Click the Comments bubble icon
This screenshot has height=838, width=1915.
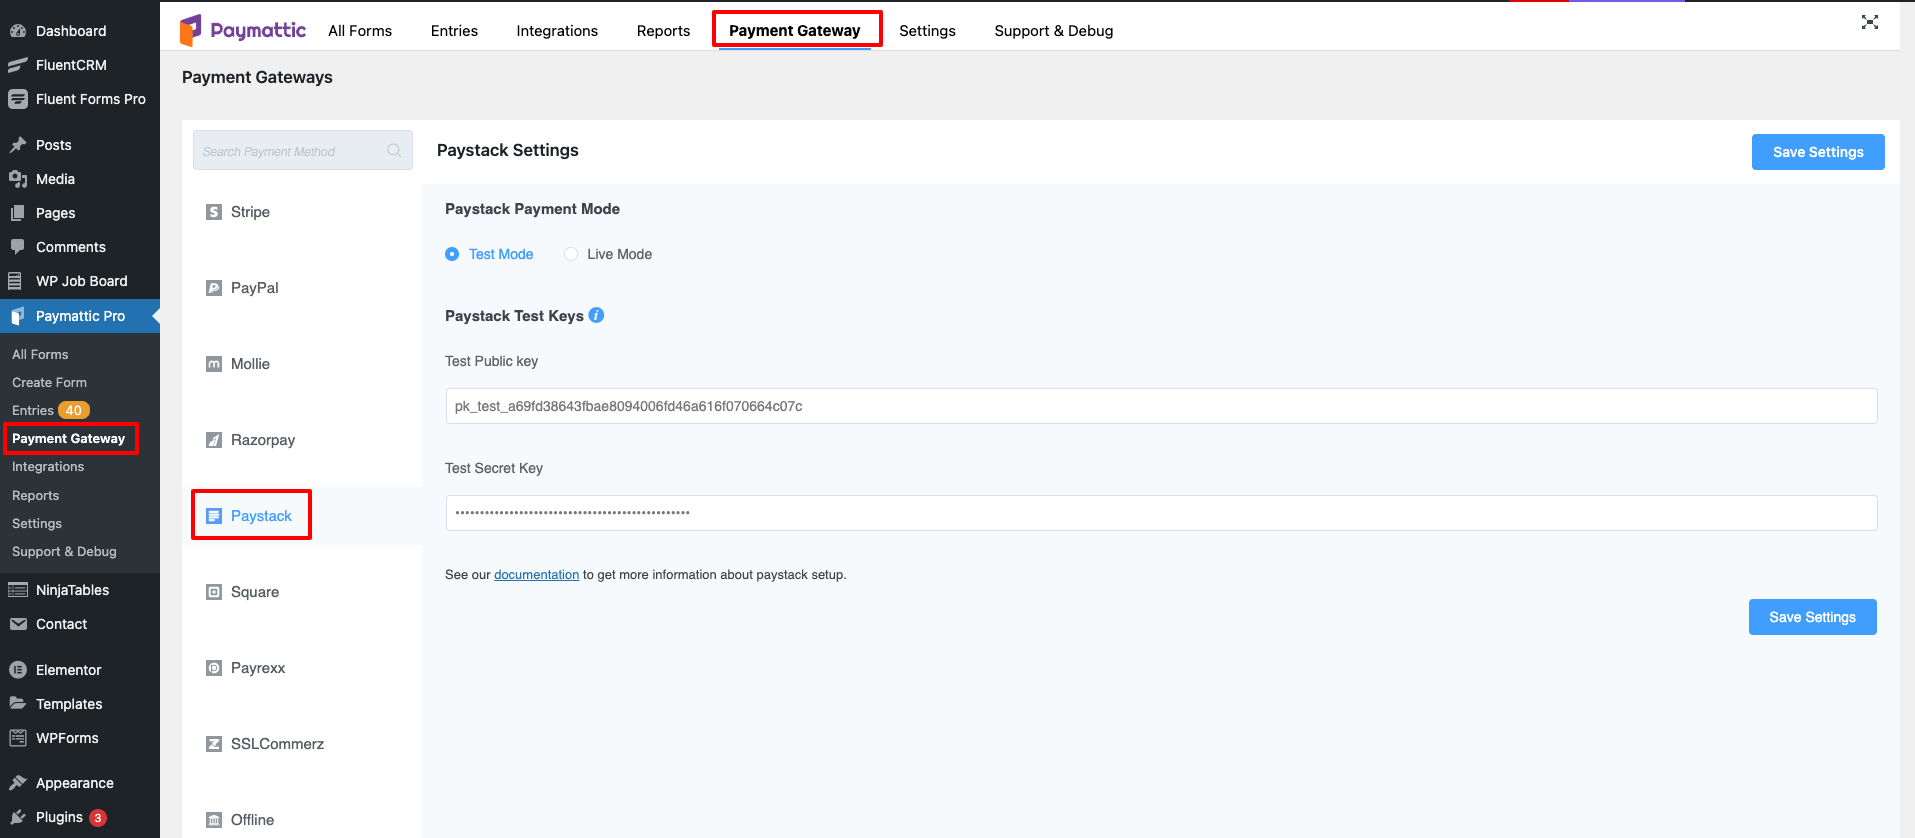[x=18, y=247]
